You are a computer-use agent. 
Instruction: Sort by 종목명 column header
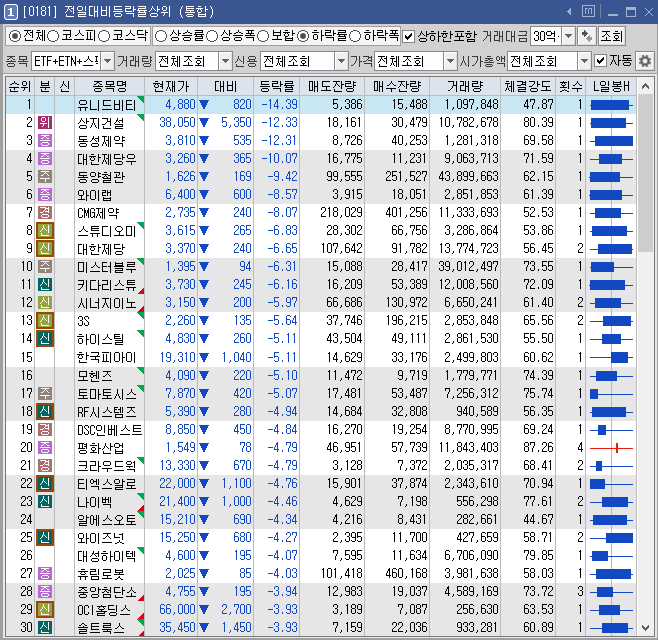110,86
